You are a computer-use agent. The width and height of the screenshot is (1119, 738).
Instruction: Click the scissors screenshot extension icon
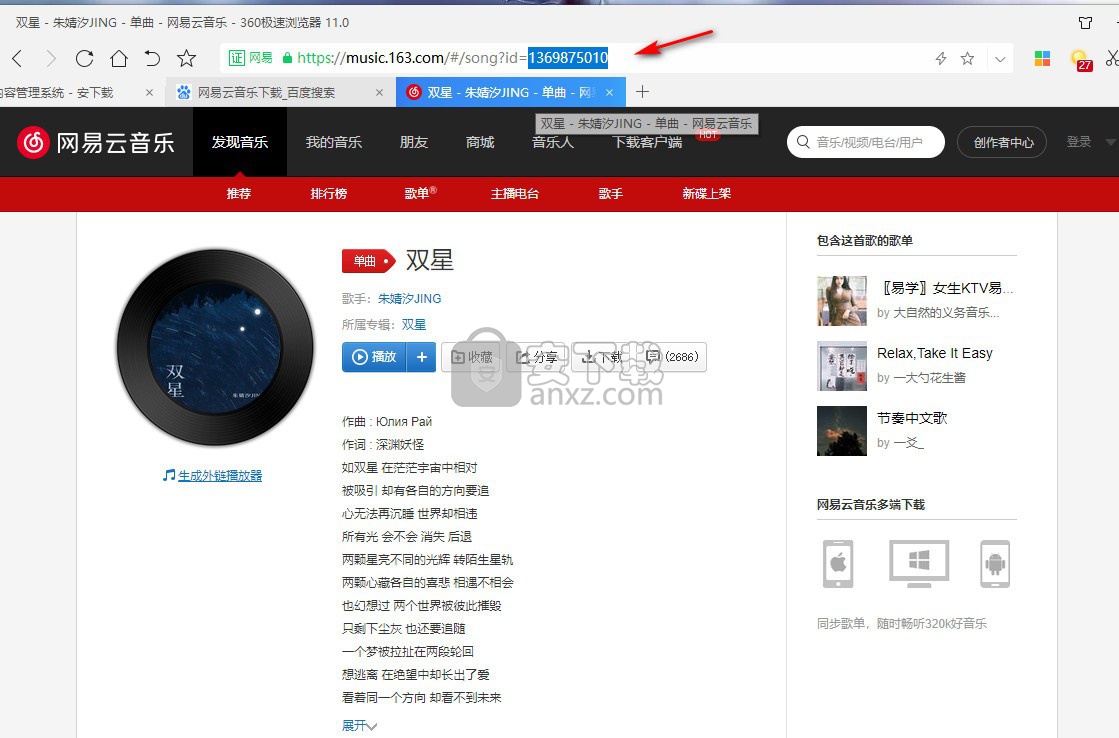coord(1112,59)
